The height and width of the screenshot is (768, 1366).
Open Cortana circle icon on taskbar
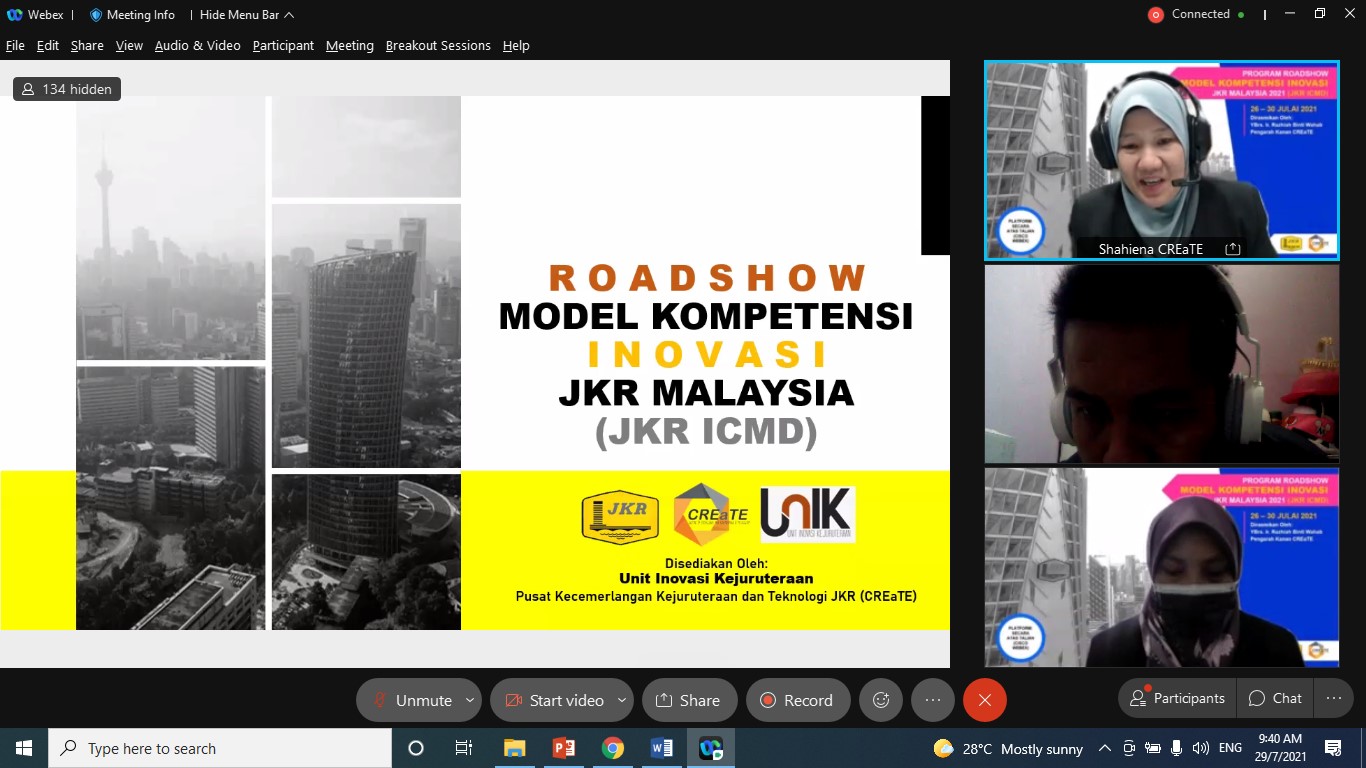tap(416, 748)
